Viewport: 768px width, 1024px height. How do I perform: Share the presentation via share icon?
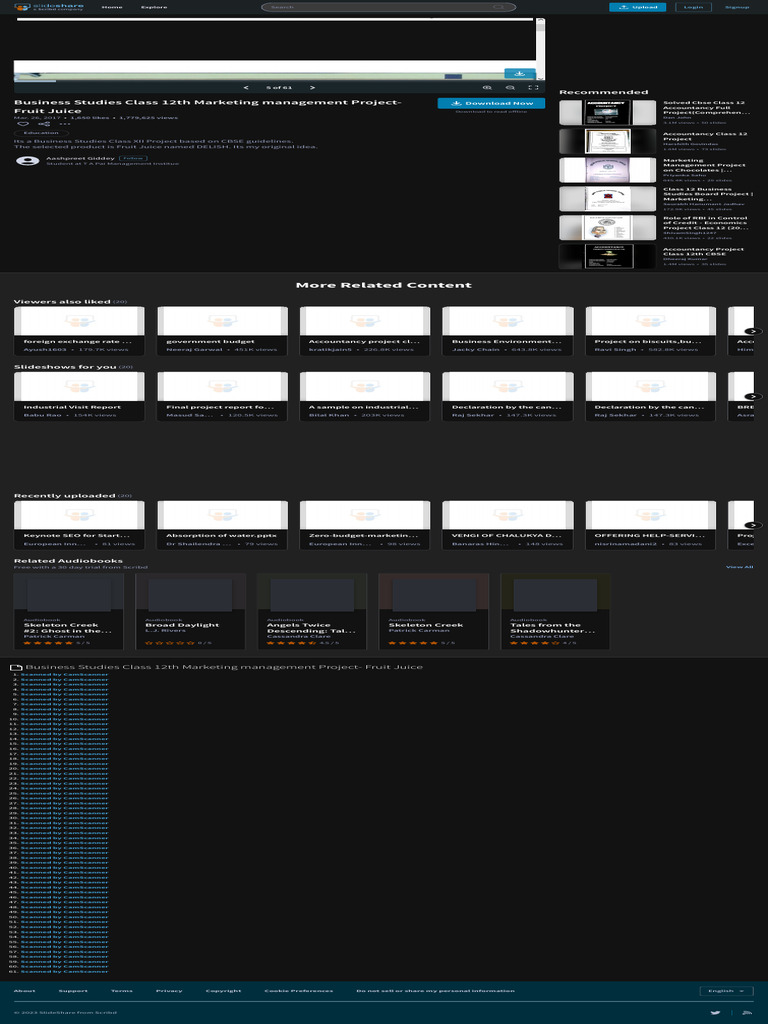pos(44,123)
